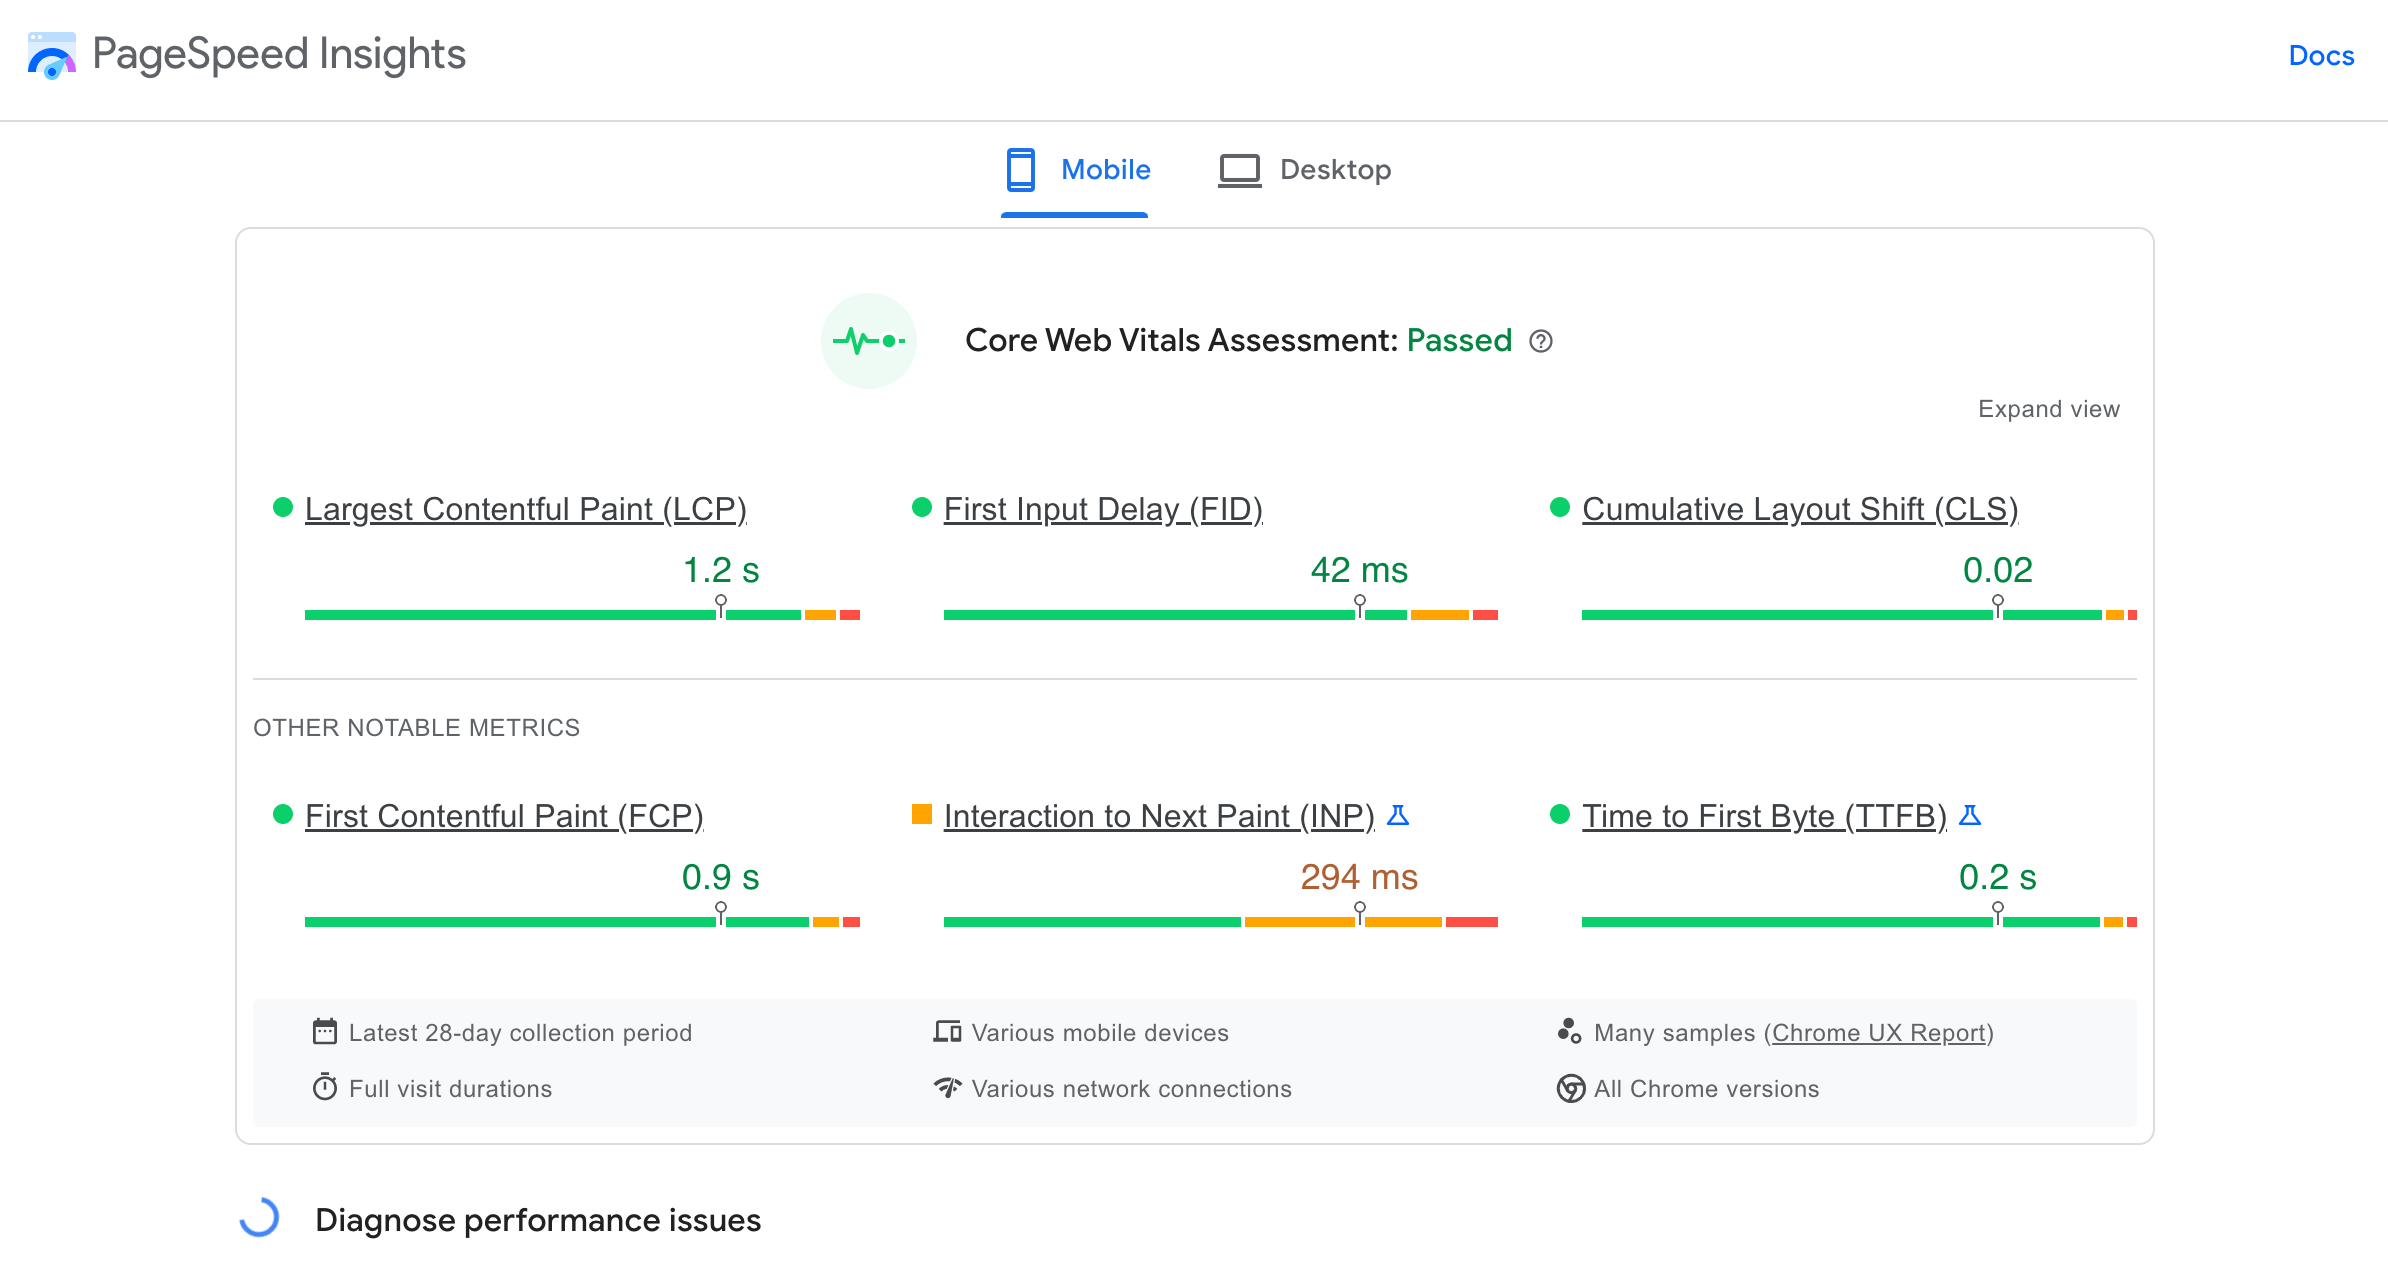Click the green pulse vitals icon
Viewport: 2388px width, 1268px height.
(868, 341)
